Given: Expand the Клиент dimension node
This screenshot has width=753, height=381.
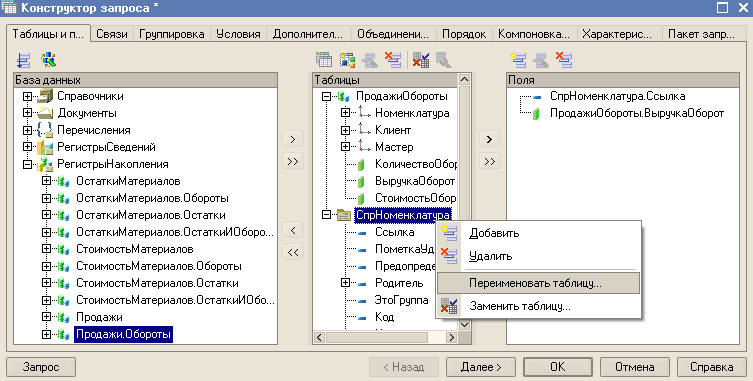Looking at the screenshot, I should 345,130.
